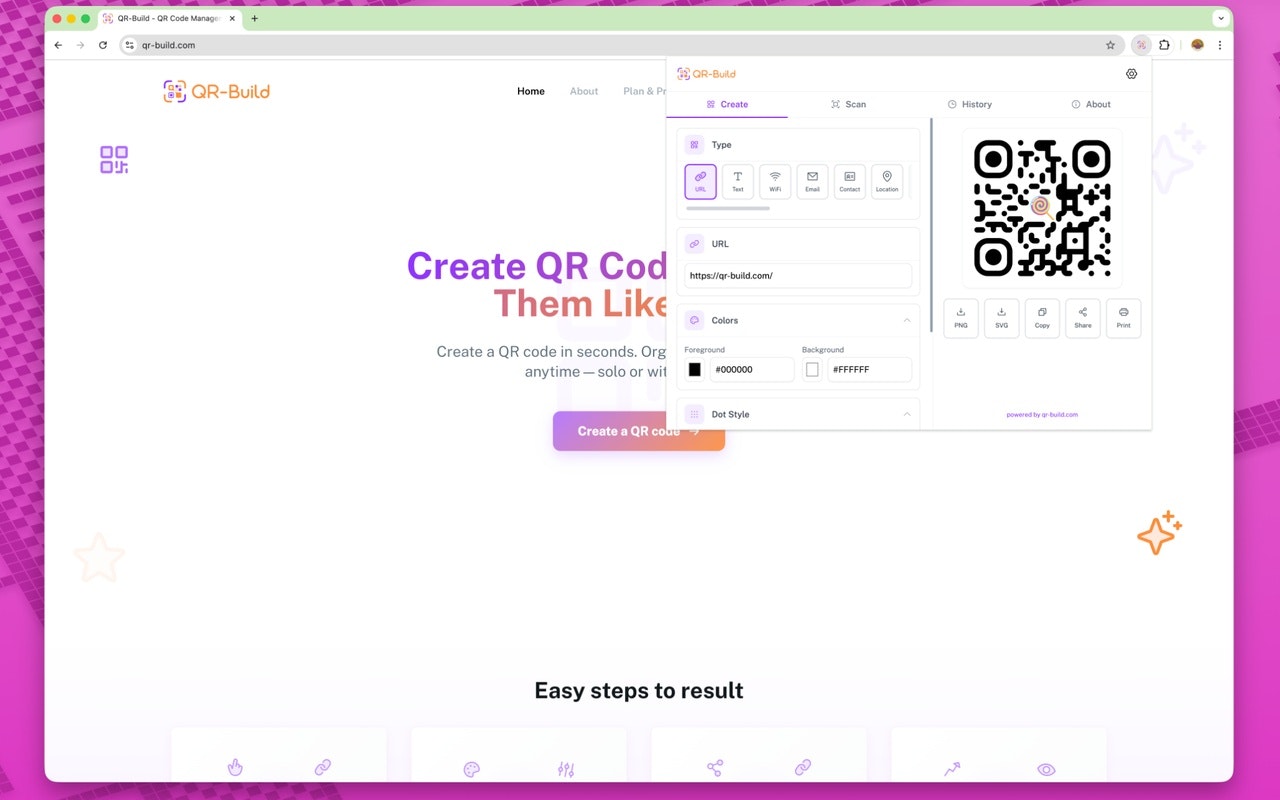Click the popup vertical scrollbar
This screenshot has height=800, width=1280.
tap(931, 225)
